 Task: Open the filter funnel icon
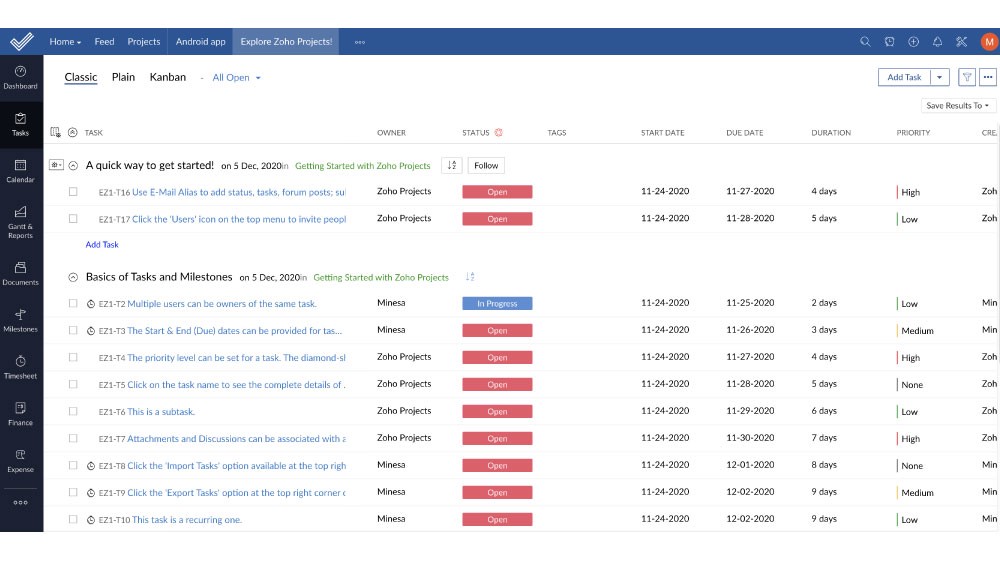967,77
